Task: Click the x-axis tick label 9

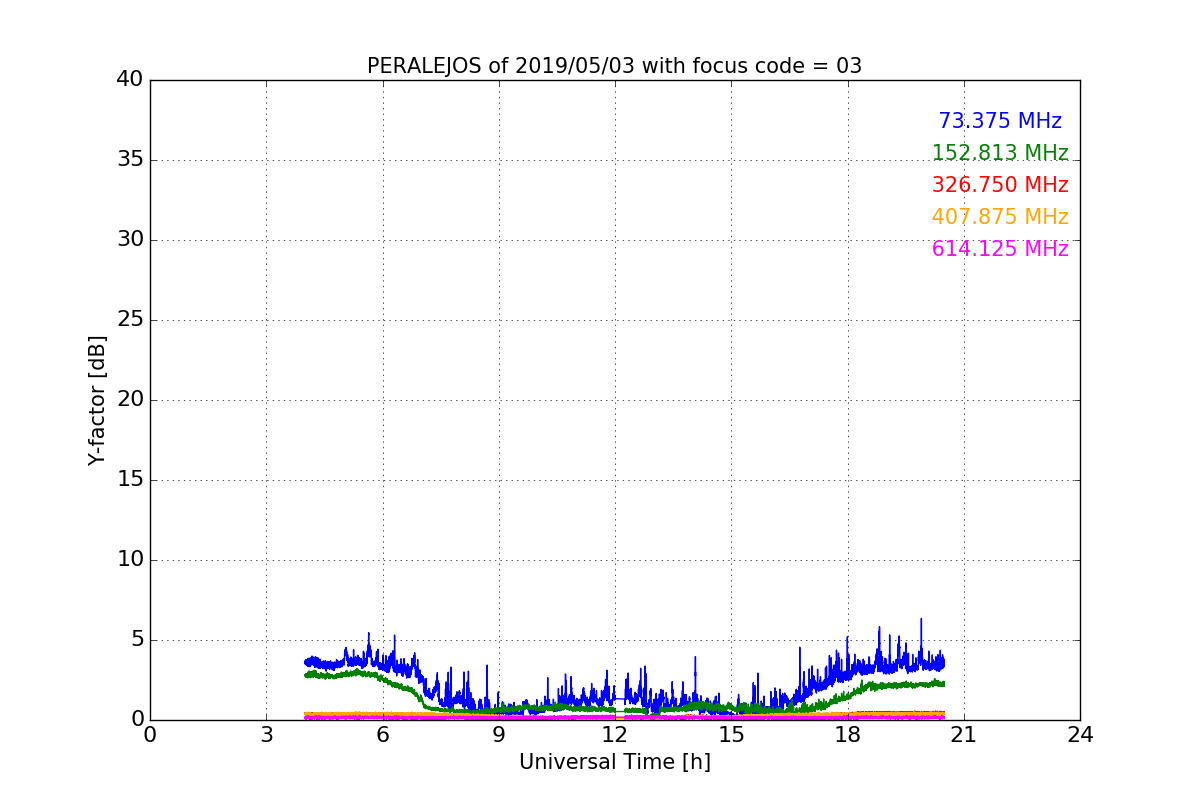Action: pyautogui.click(x=499, y=735)
